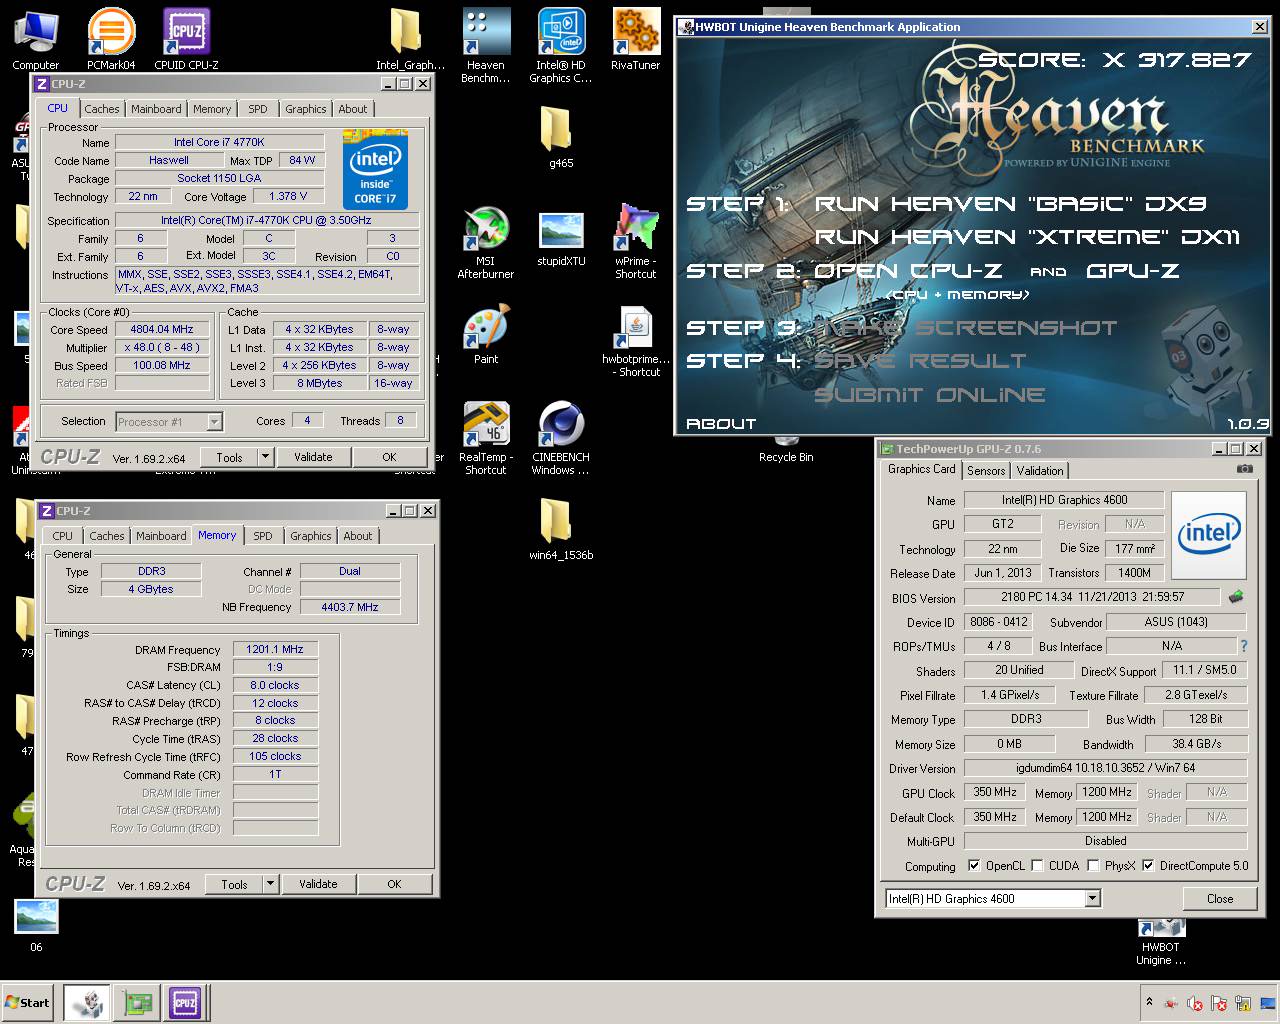1280x1024 pixels.
Task: Launch MSI Afterburner shortcut
Action: (486, 241)
